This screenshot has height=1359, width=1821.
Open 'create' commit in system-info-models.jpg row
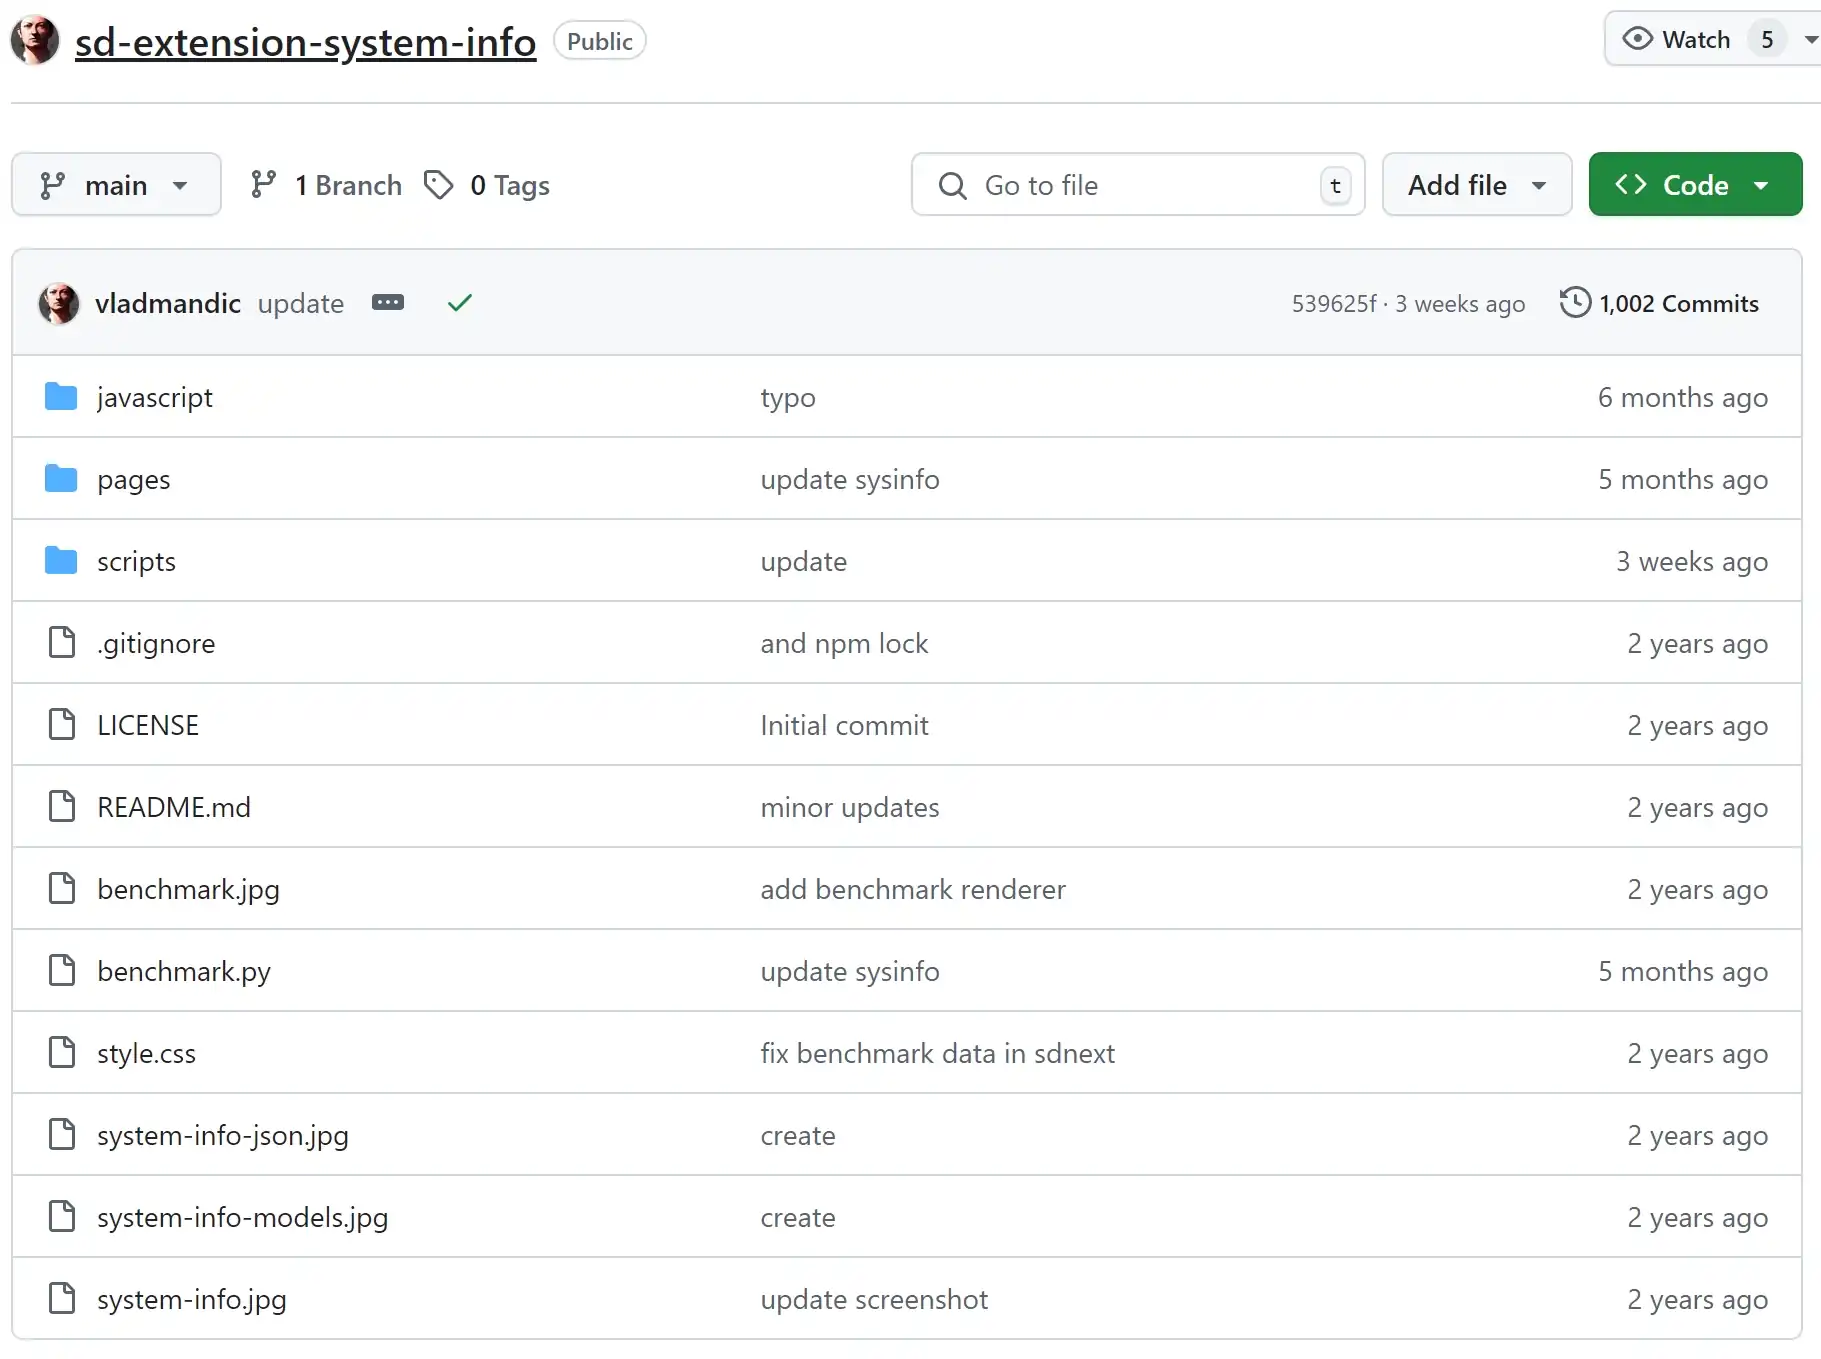798,1217
